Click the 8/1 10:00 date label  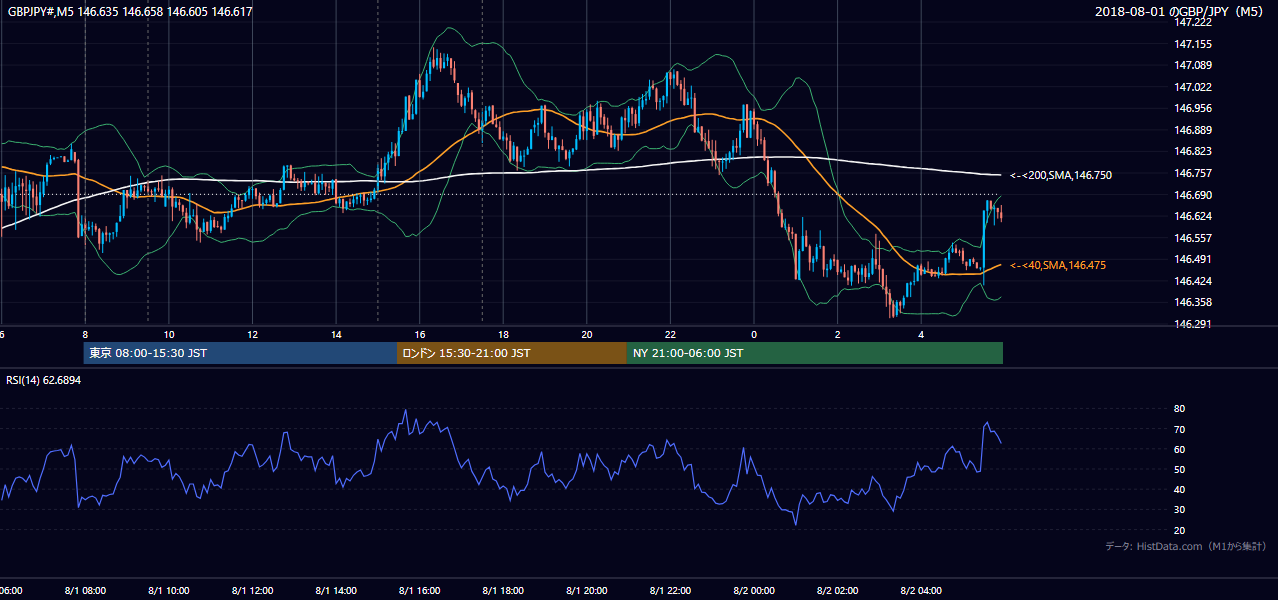tap(169, 590)
